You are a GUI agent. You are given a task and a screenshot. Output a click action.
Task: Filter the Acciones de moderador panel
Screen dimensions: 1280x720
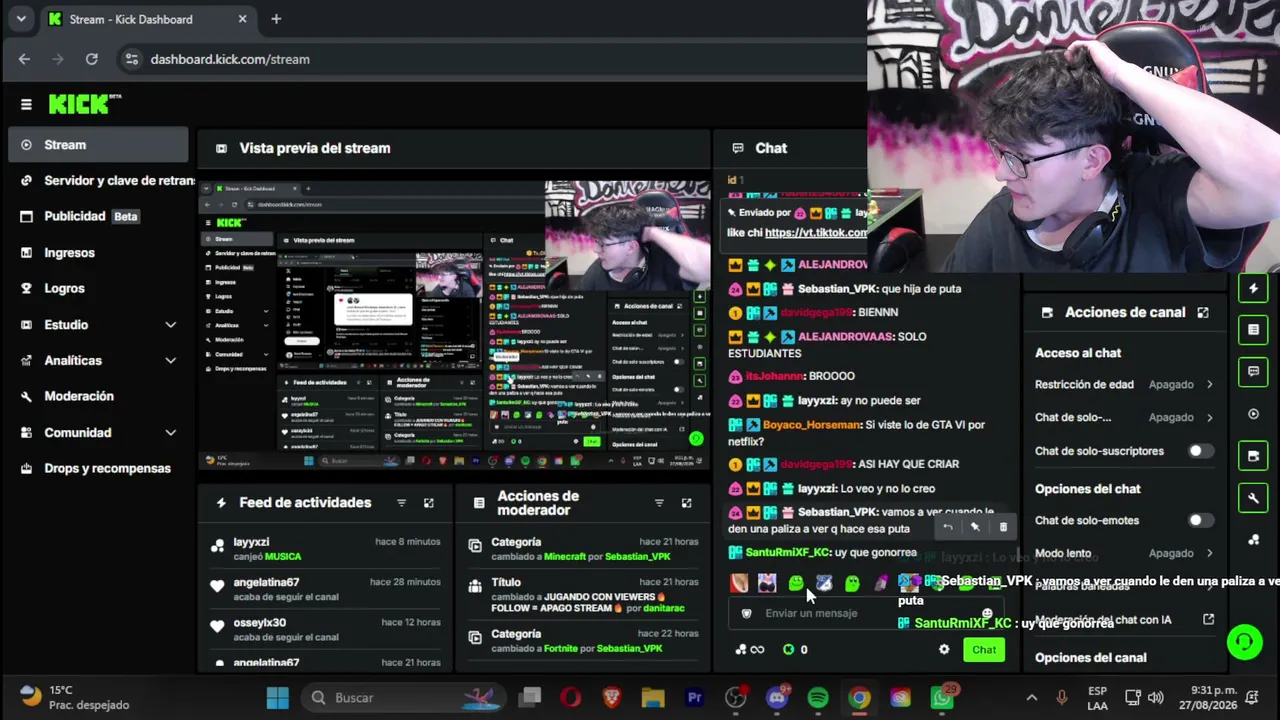[x=659, y=503]
